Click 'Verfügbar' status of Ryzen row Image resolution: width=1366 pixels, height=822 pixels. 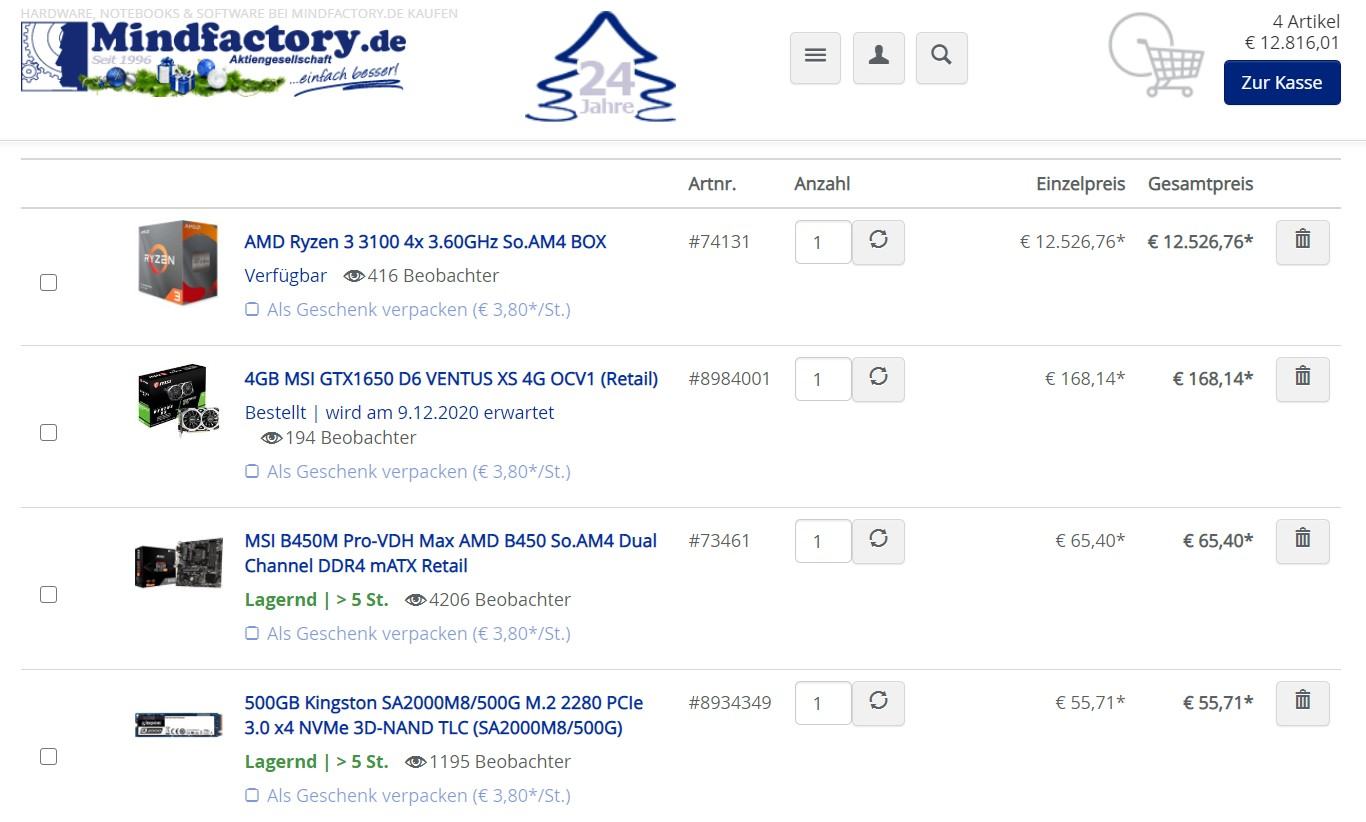click(285, 276)
